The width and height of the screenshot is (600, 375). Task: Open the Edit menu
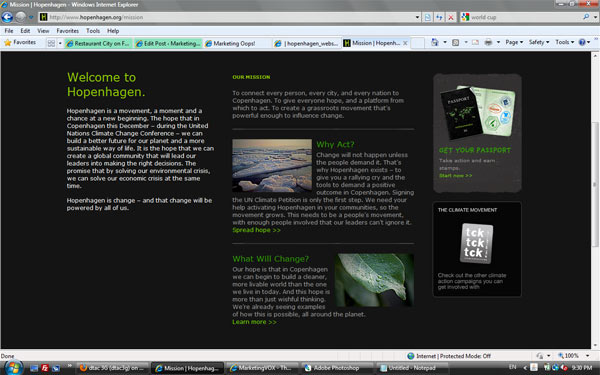(x=25, y=31)
